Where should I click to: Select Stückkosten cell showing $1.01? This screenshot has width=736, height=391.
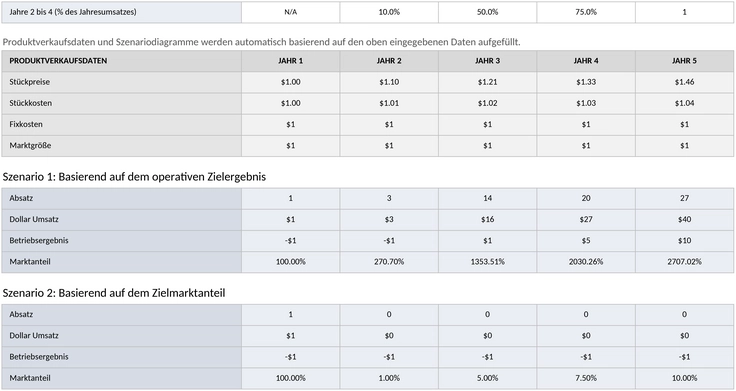389,103
